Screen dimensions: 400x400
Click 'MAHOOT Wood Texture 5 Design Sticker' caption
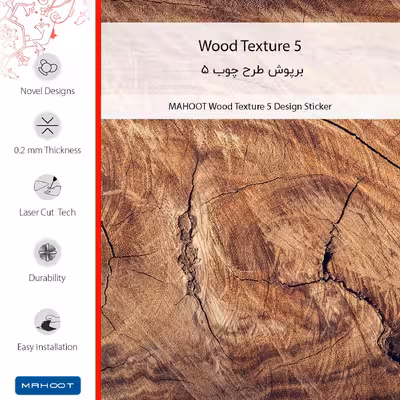[x=250, y=107]
